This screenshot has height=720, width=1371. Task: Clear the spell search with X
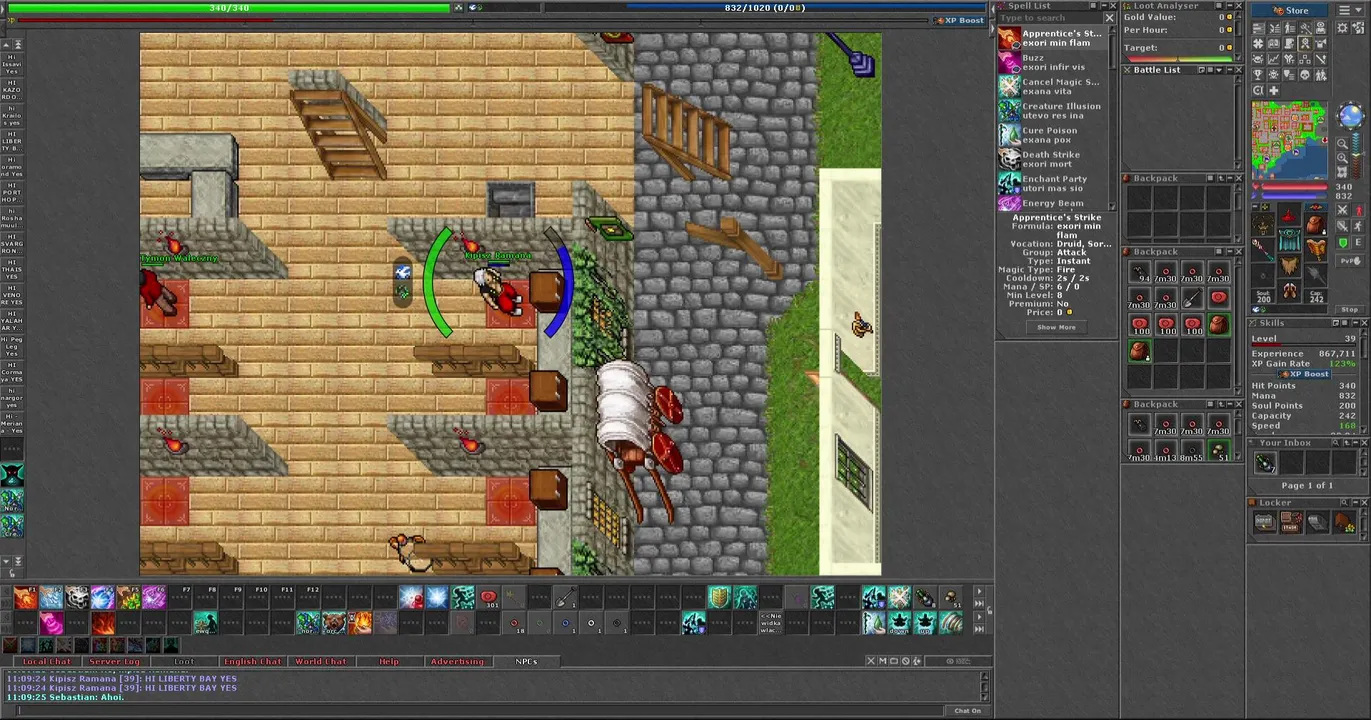click(x=1109, y=18)
